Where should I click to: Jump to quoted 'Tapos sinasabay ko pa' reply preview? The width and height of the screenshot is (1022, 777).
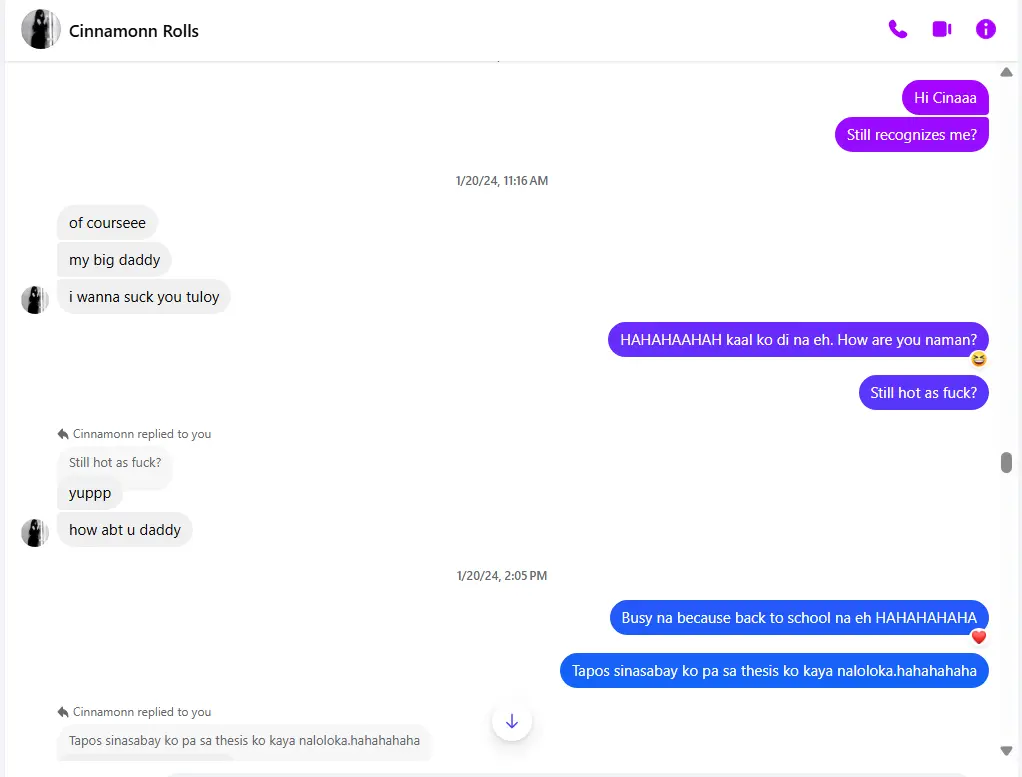[x=244, y=741]
